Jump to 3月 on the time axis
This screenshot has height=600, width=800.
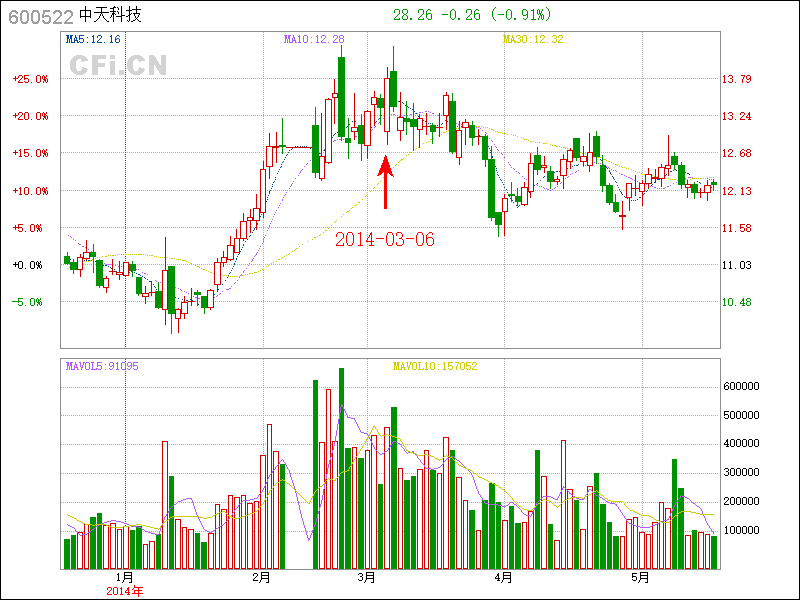367,577
